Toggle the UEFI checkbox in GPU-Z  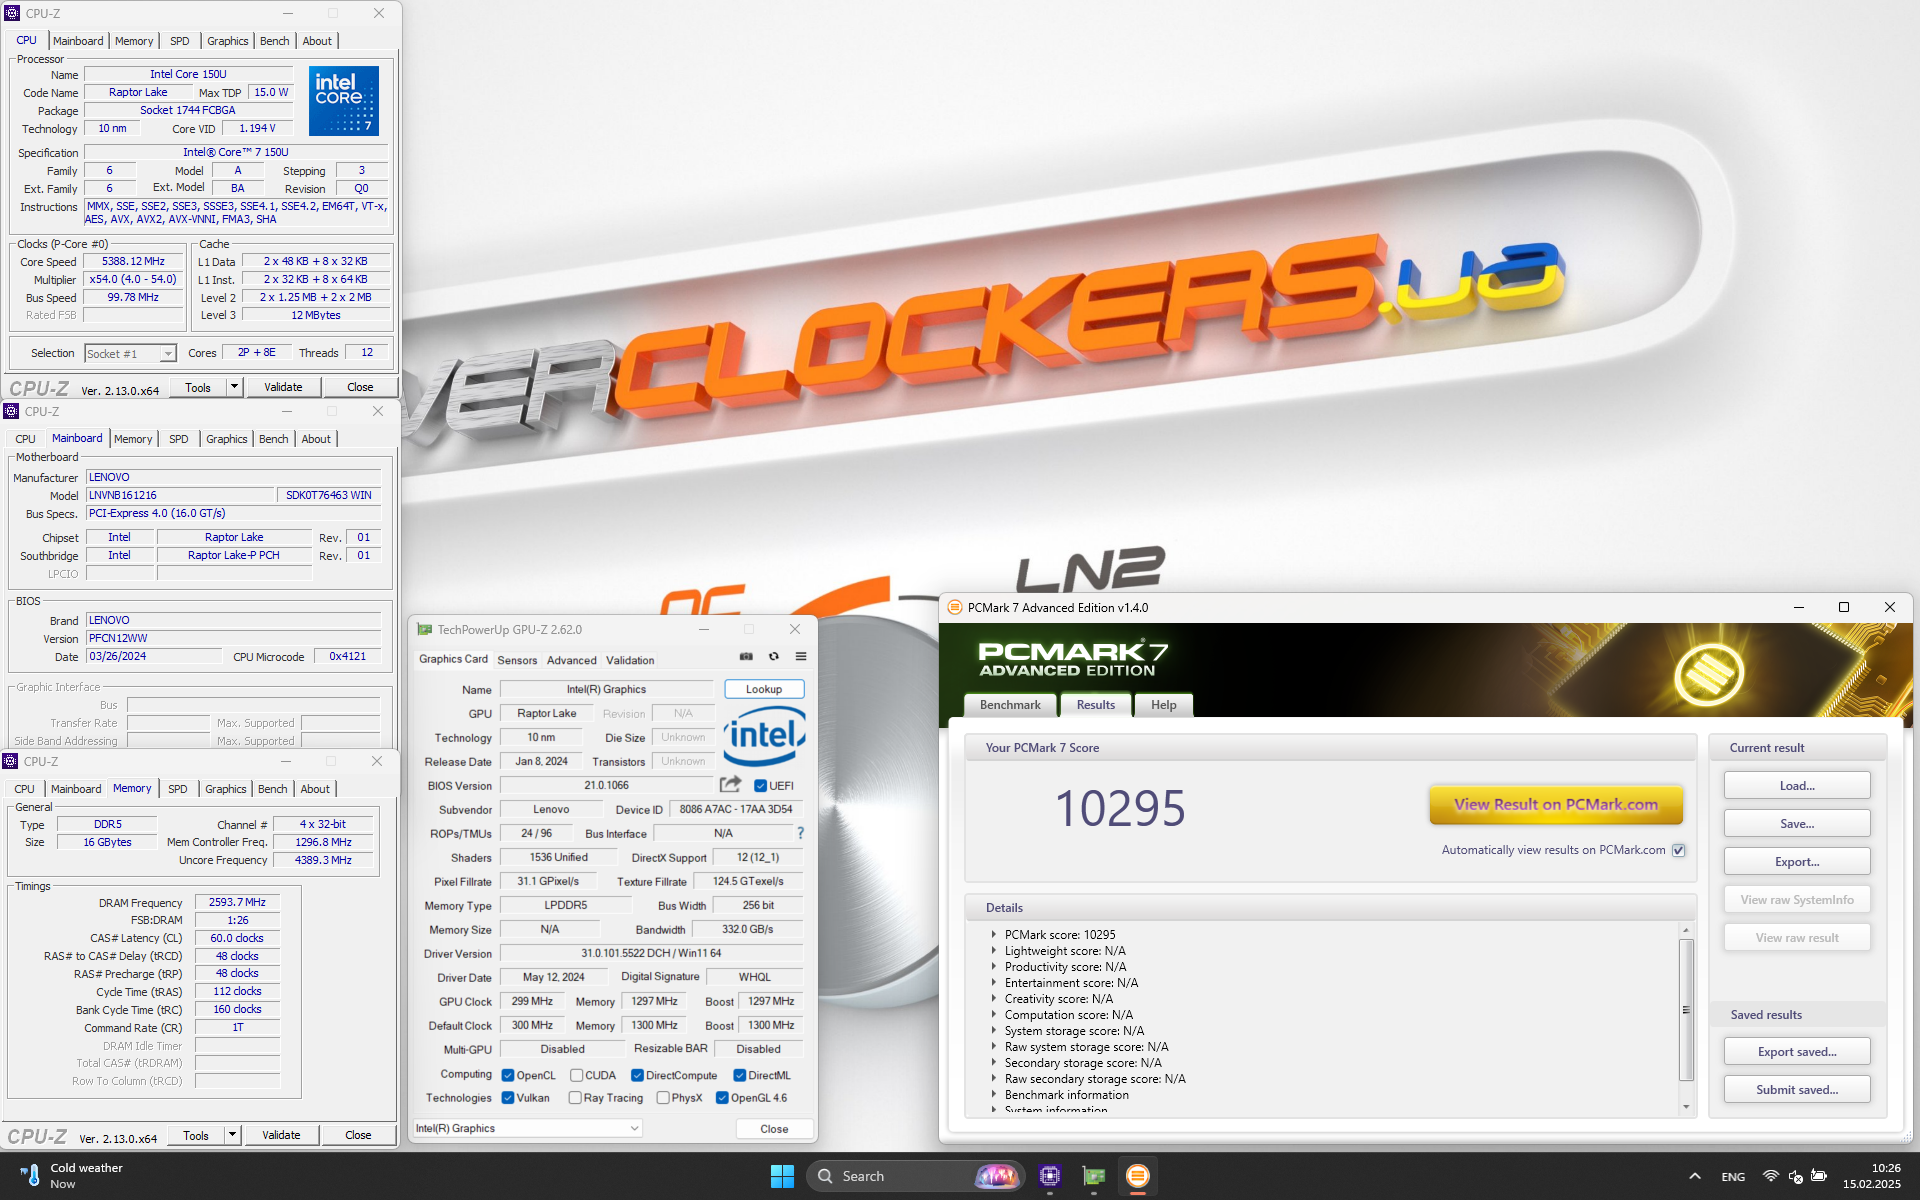pos(760,786)
